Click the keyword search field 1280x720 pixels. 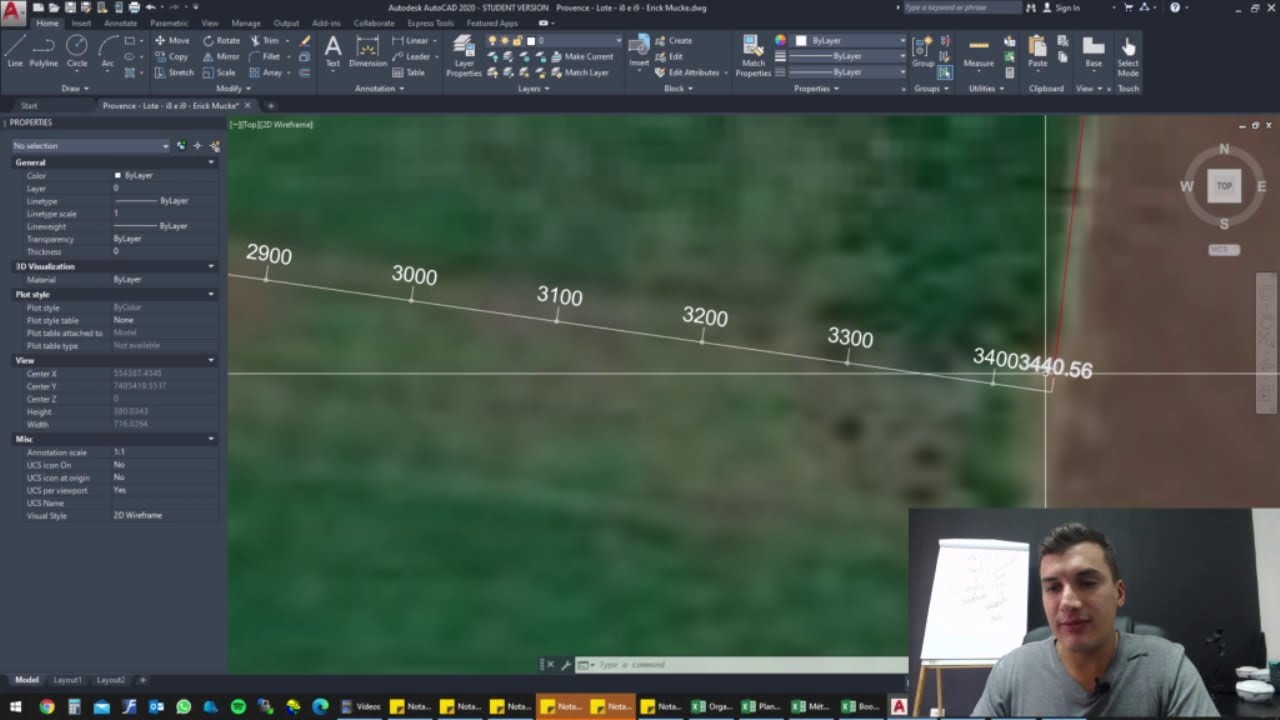click(x=962, y=8)
